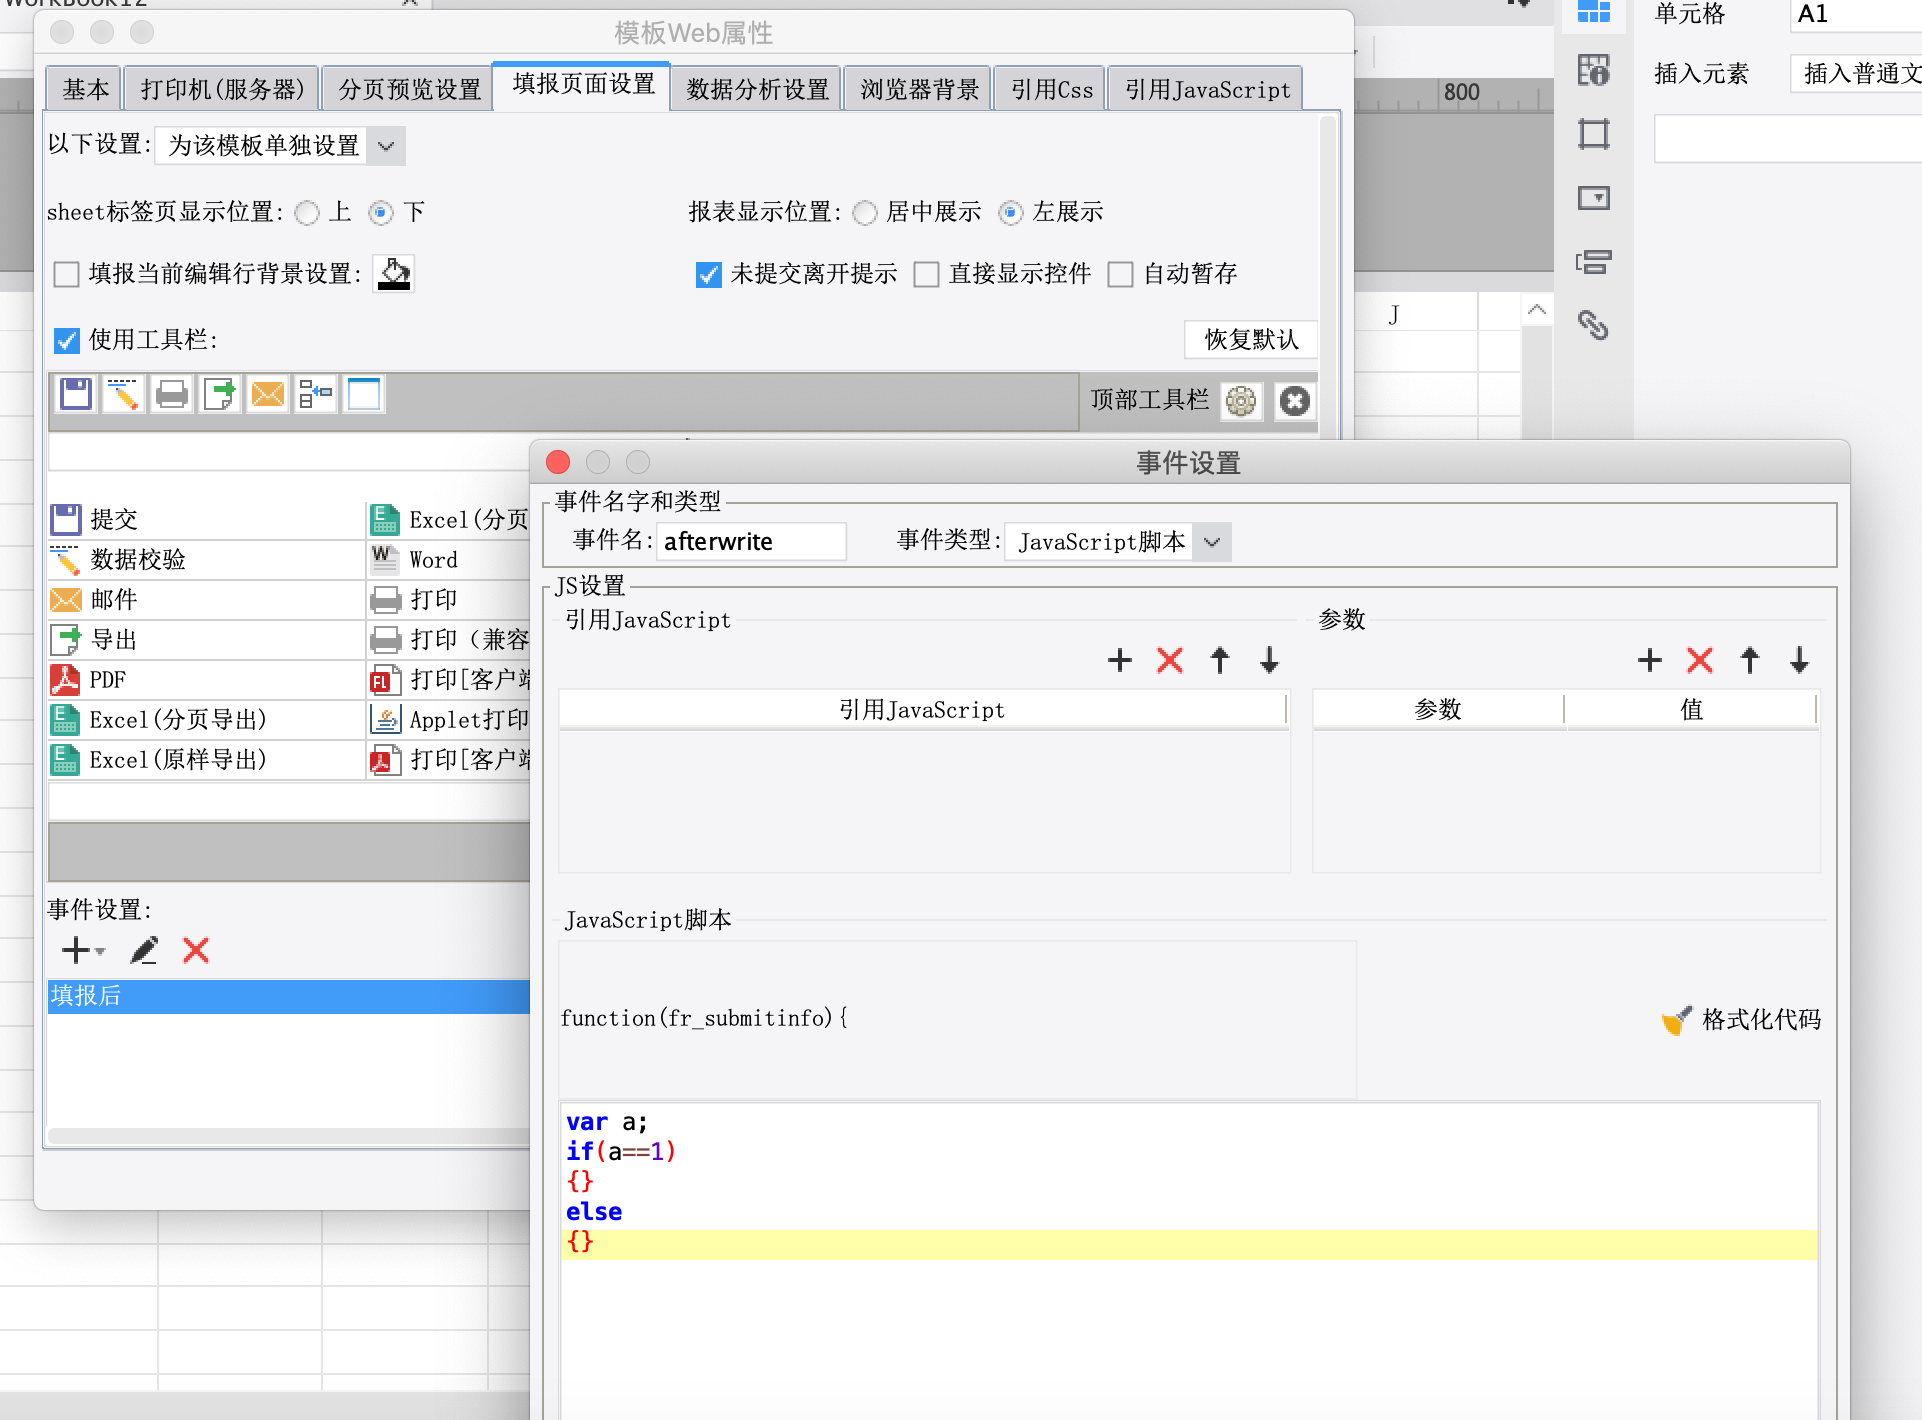Select 填报后 event in list
The height and width of the screenshot is (1420, 1922).
(289, 996)
